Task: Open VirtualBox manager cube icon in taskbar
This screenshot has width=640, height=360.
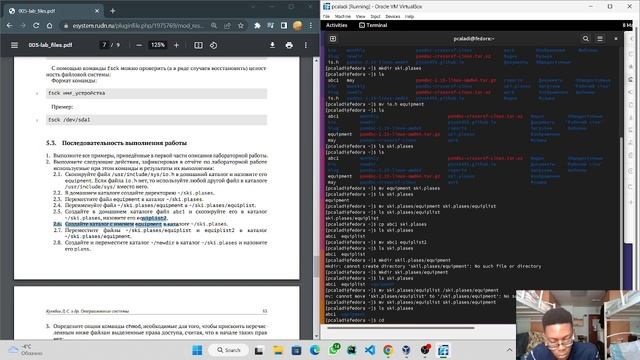Action: tap(406, 350)
